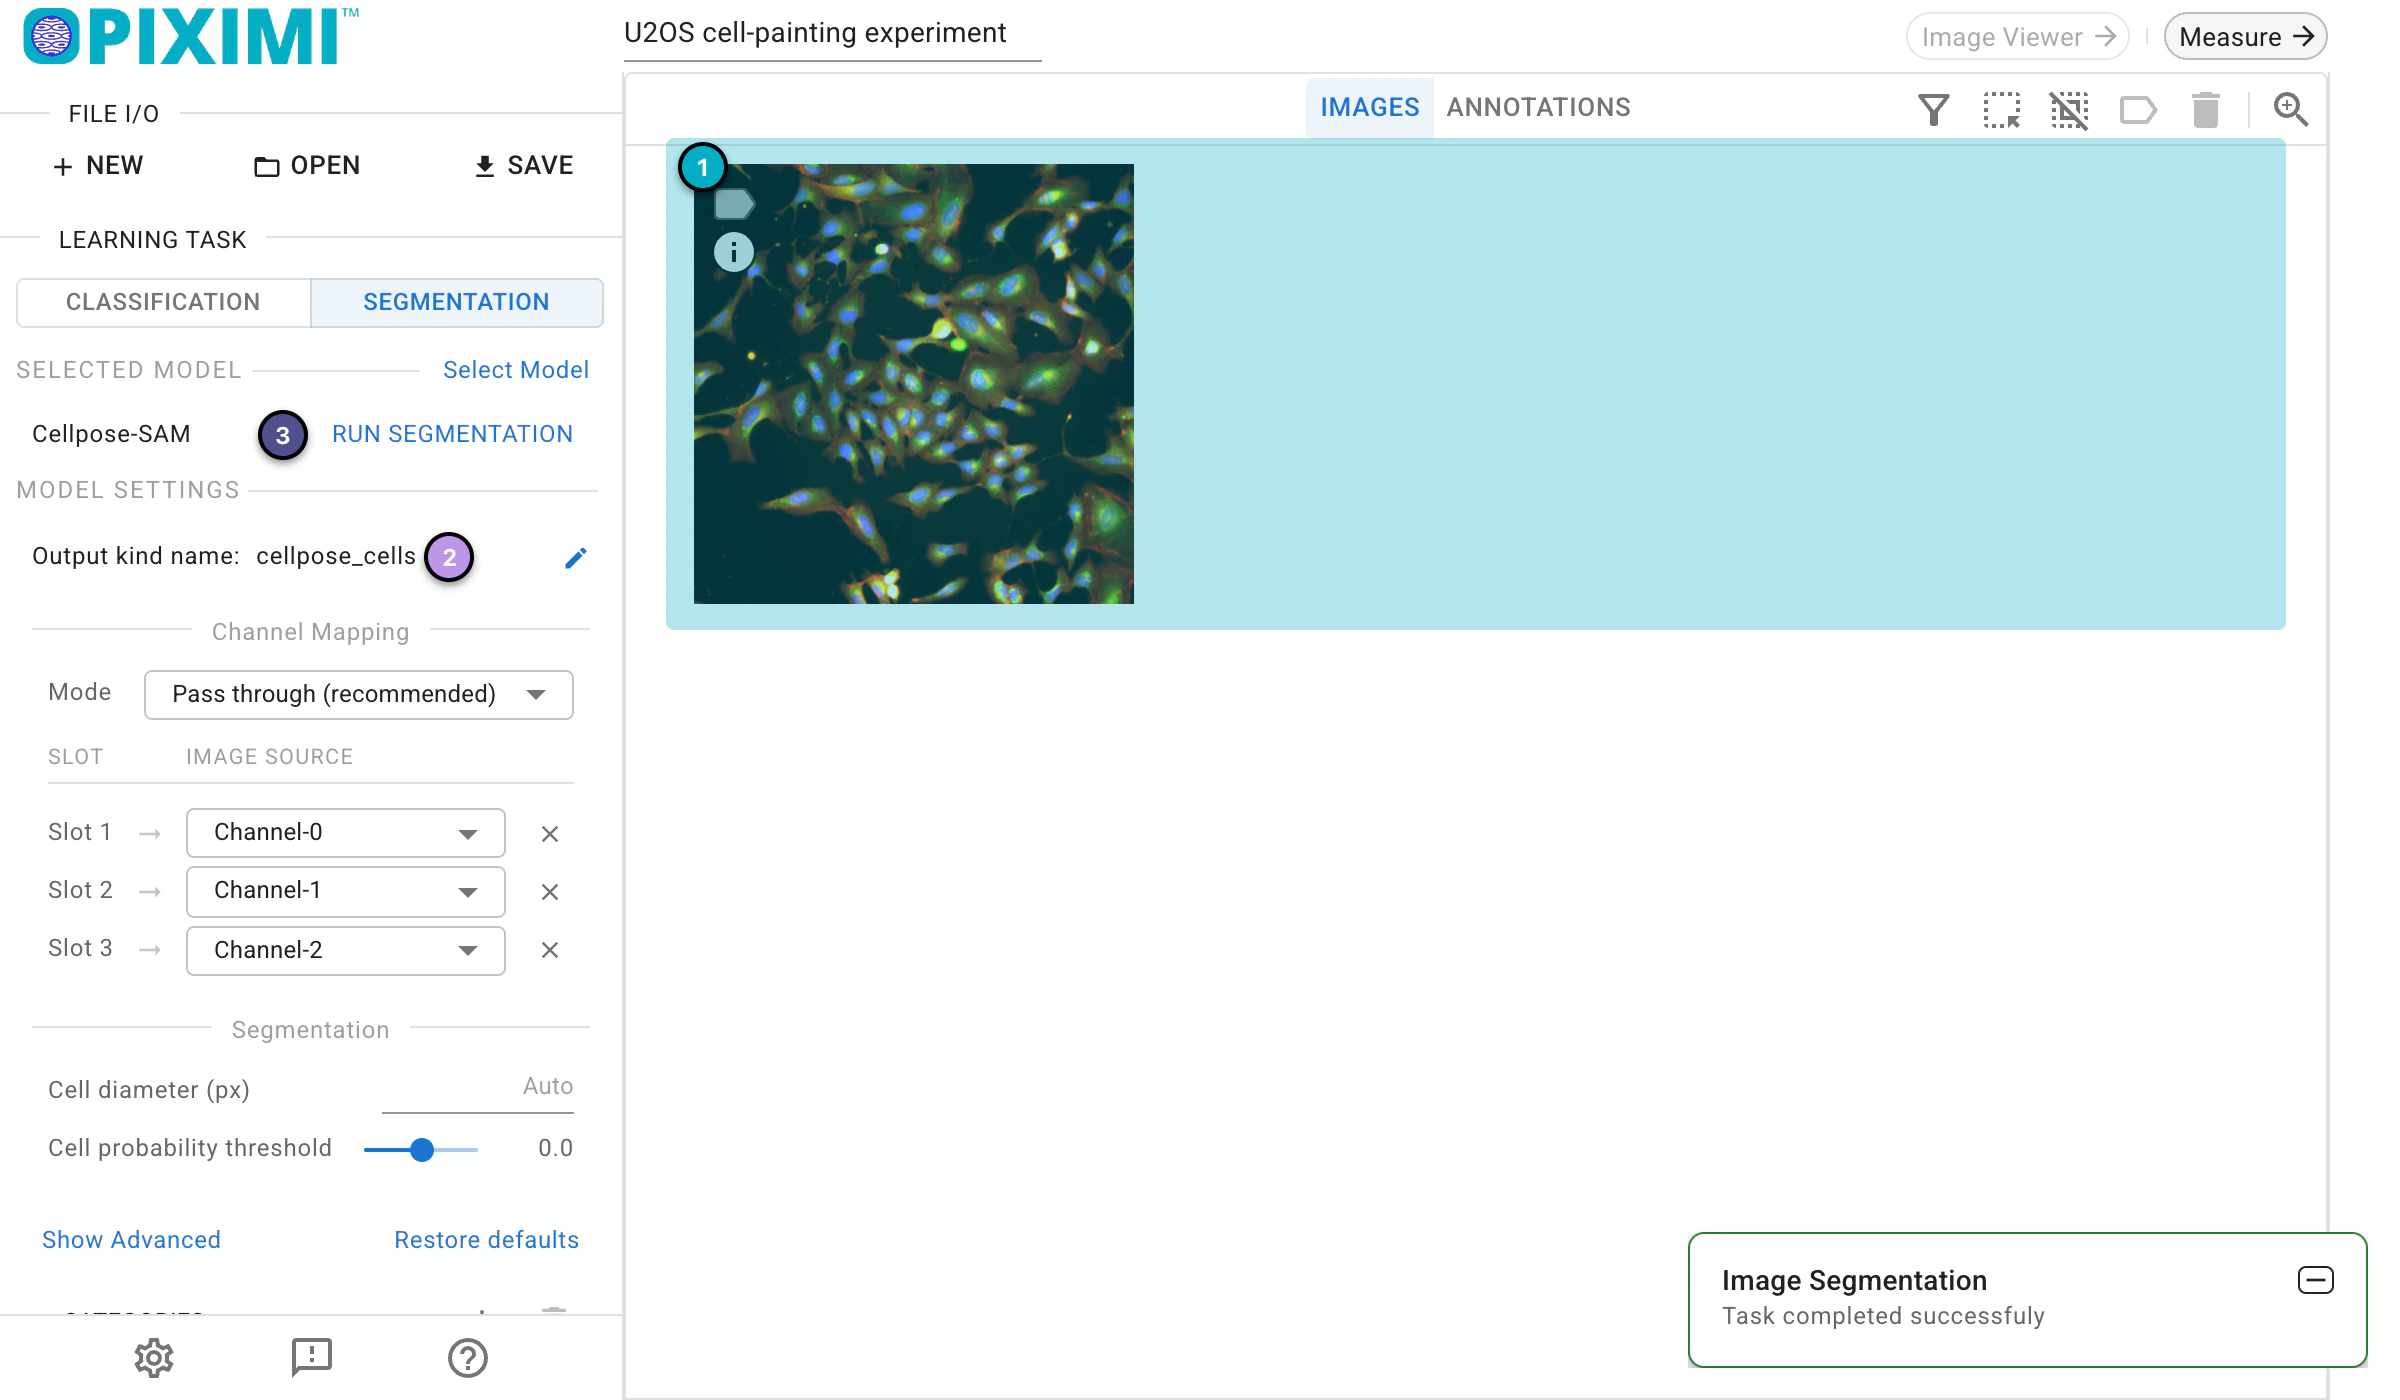Open the send feedback icon
This screenshot has width=2400, height=1400.
311,1357
